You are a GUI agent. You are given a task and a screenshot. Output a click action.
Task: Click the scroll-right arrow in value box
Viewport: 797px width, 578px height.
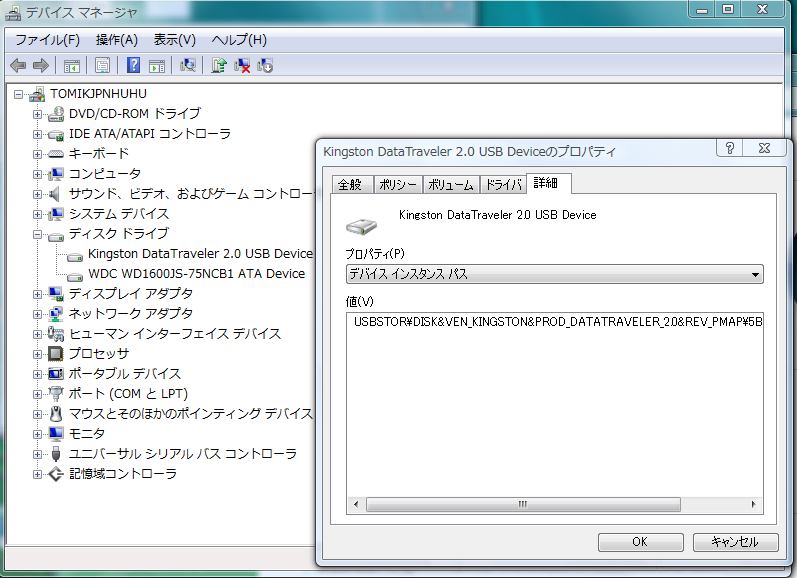click(753, 504)
